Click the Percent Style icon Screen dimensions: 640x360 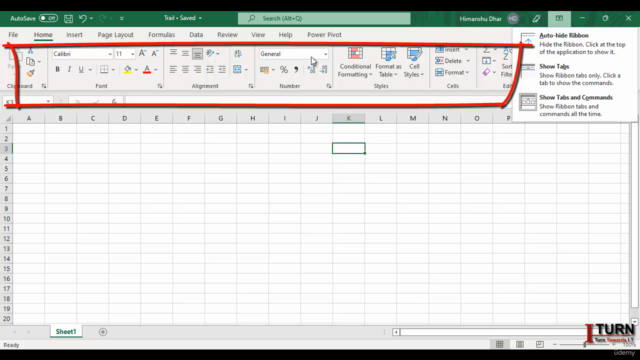[284, 70]
